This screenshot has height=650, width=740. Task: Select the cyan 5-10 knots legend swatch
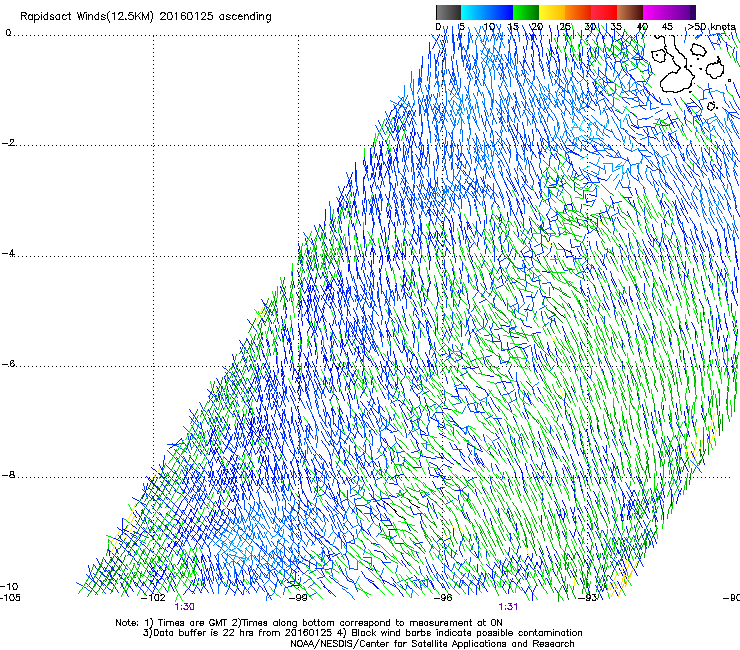pyautogui.click(x=474, y=12)
